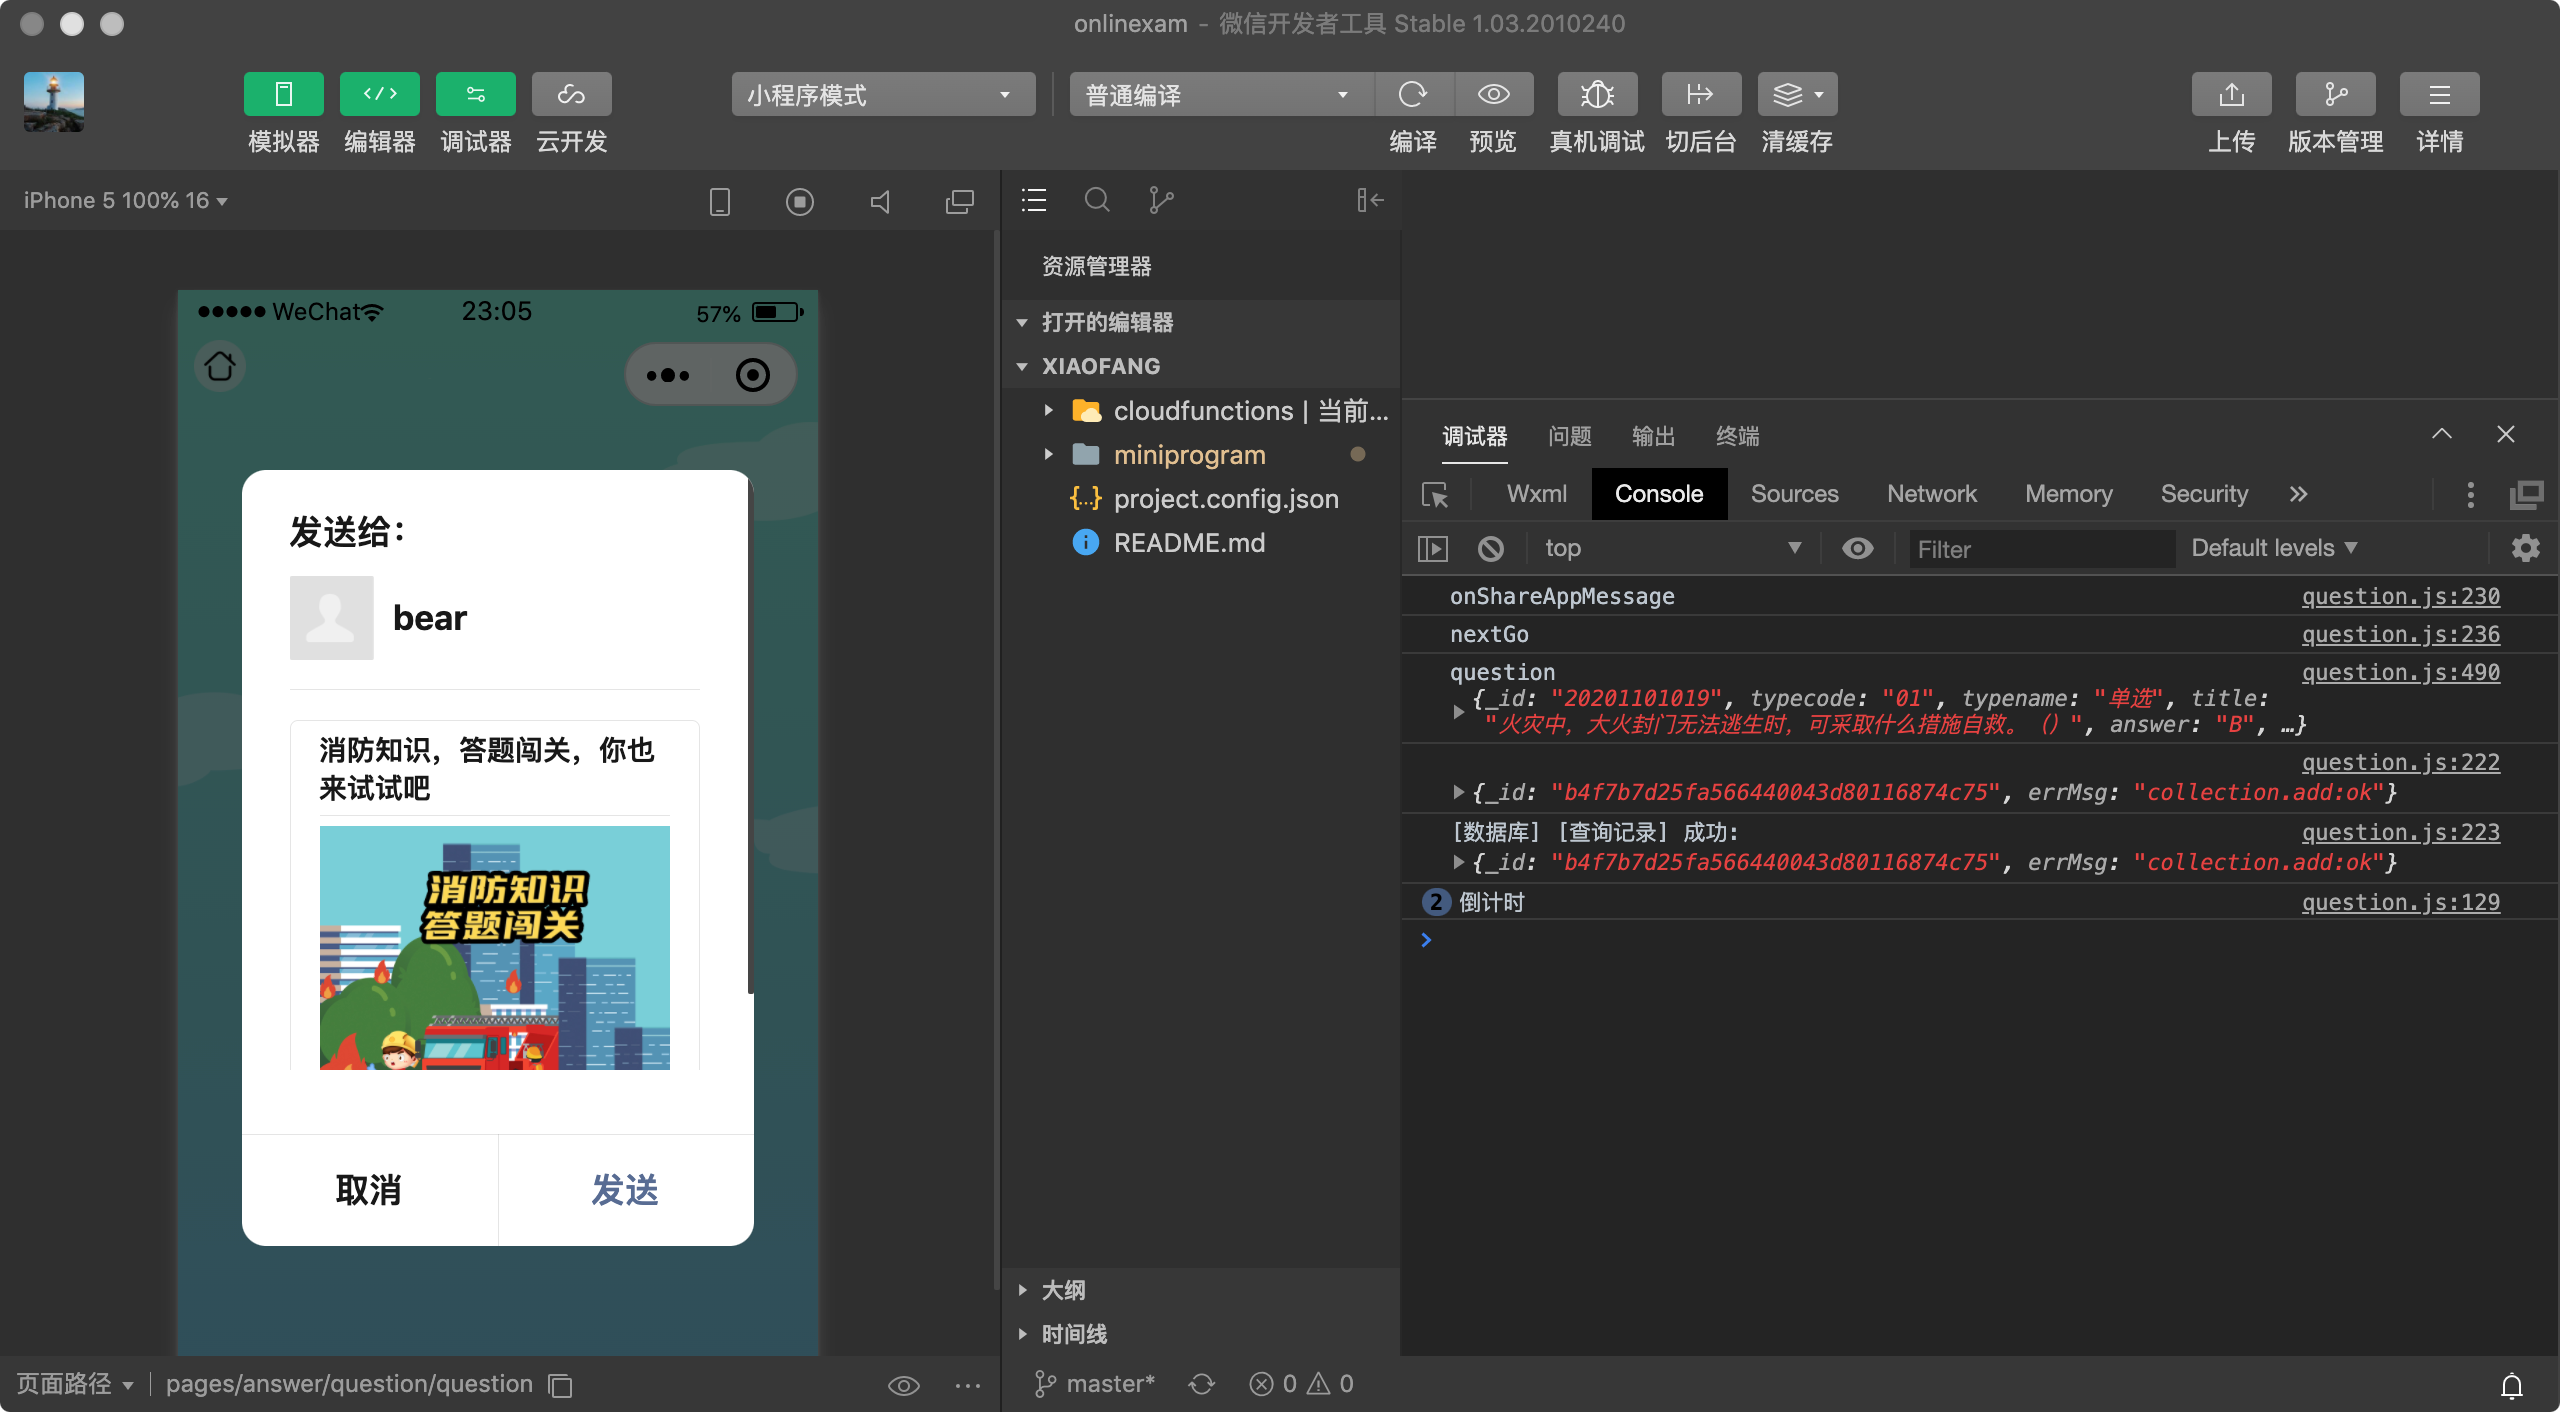Open the 小程序模式 mode dropdown
The width and height of the screenshot is (2560, 1412).
pyautogui.click(x=882, y=95)
